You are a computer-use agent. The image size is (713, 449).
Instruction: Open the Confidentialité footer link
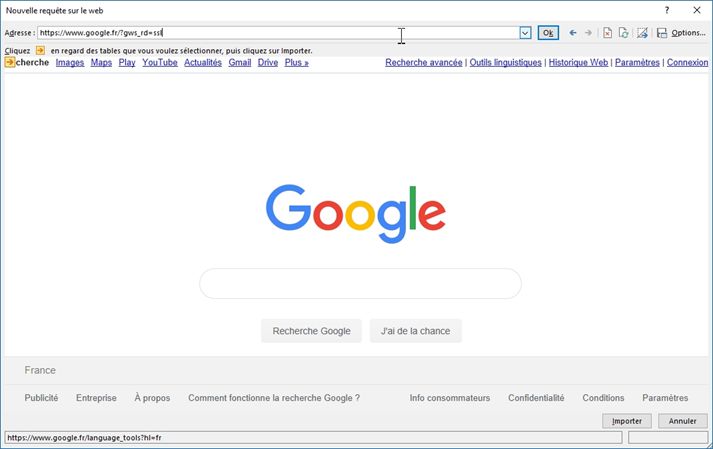pyautogui.click(x=536, y=398)
